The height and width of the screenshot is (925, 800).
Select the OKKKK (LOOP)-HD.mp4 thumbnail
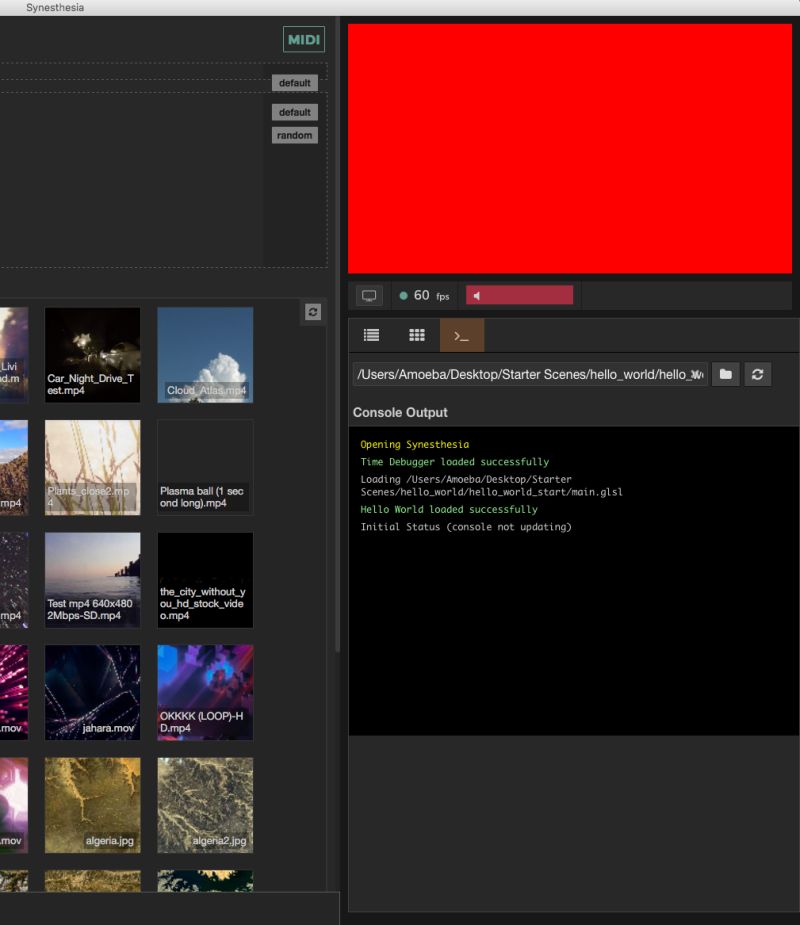[205, 692]
